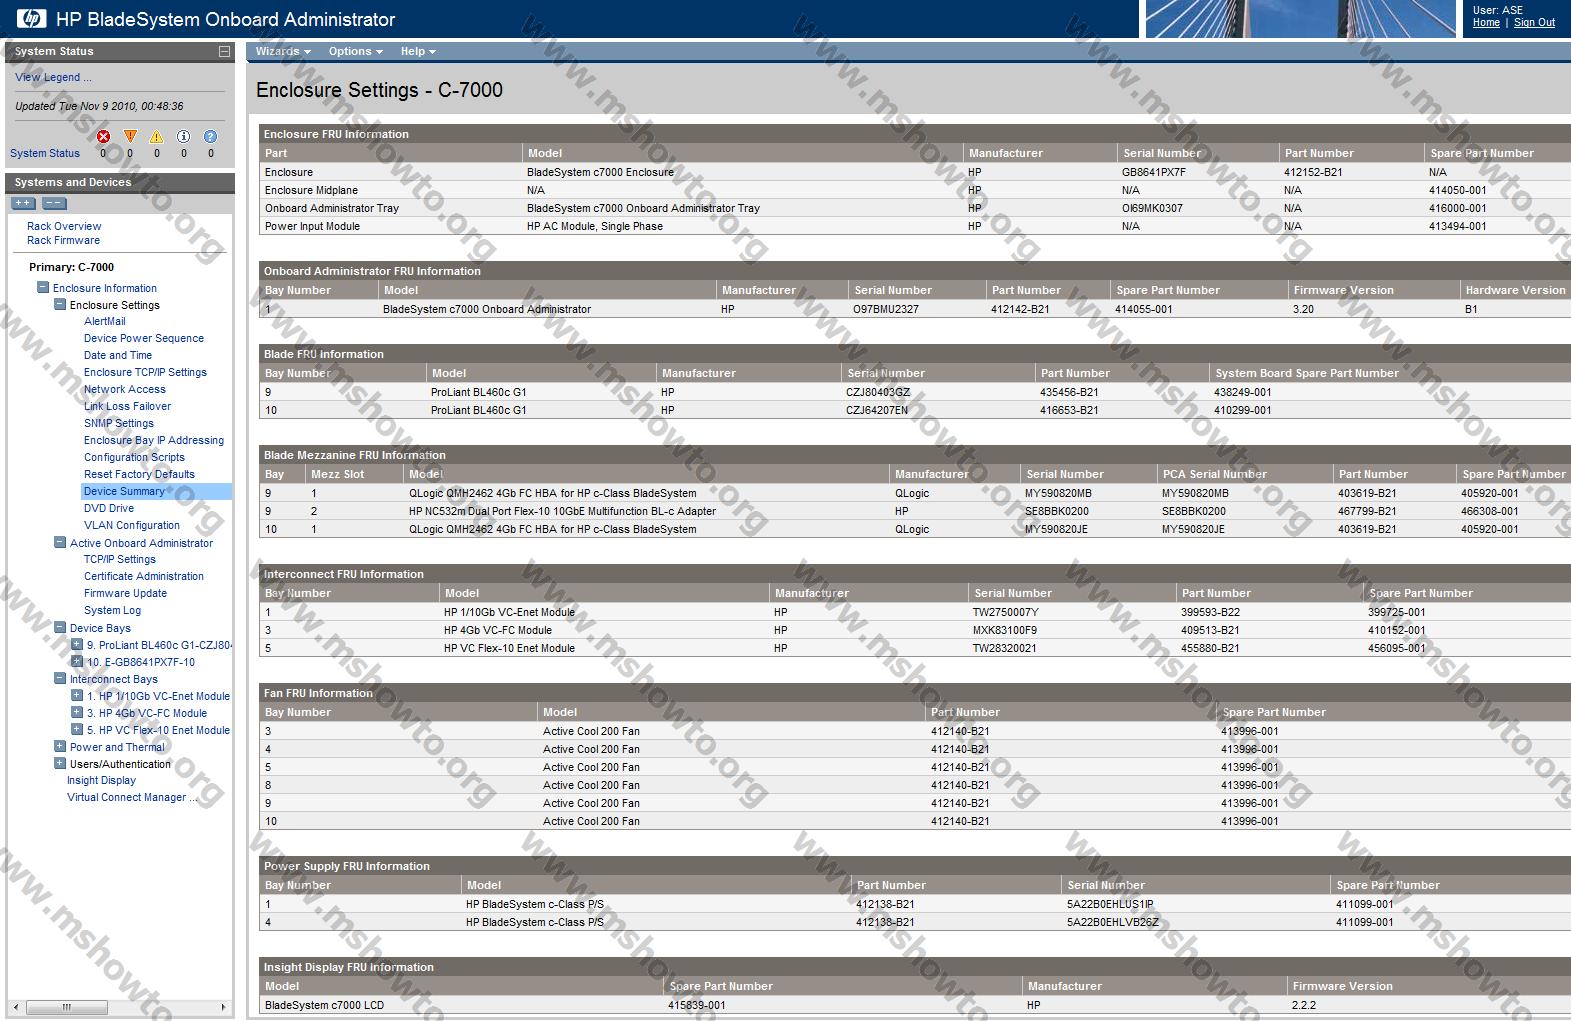Select Link Loss Failover

pyautogui.click(x=127, y=406)
